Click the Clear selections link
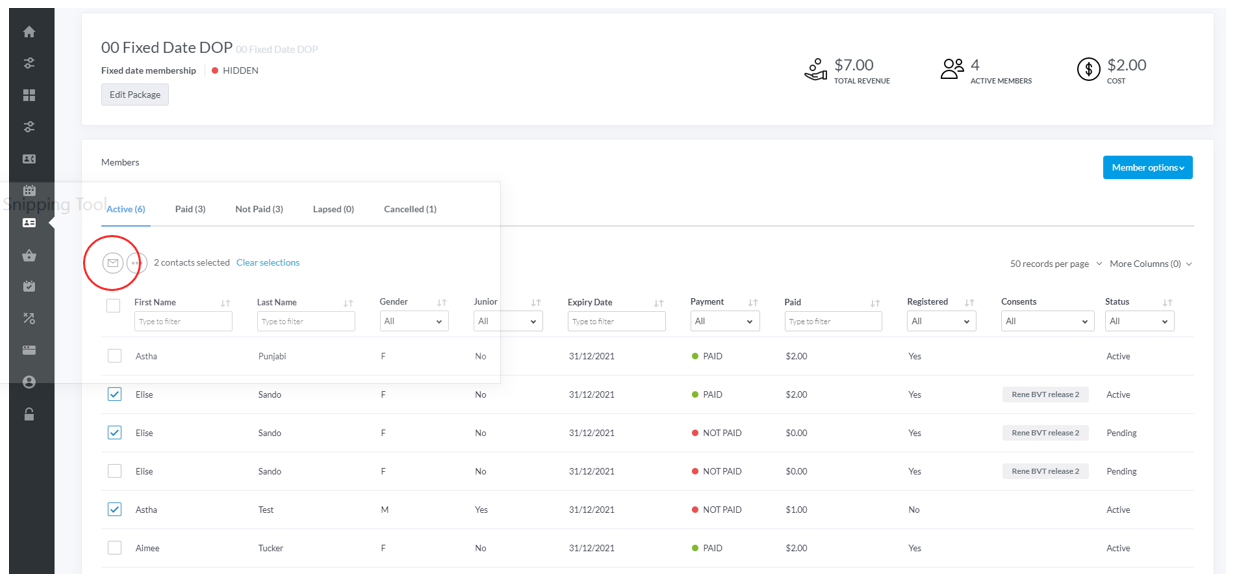The width and height of the screenshot is (1235, 583). pyautogui.click(x=268, y=263)
